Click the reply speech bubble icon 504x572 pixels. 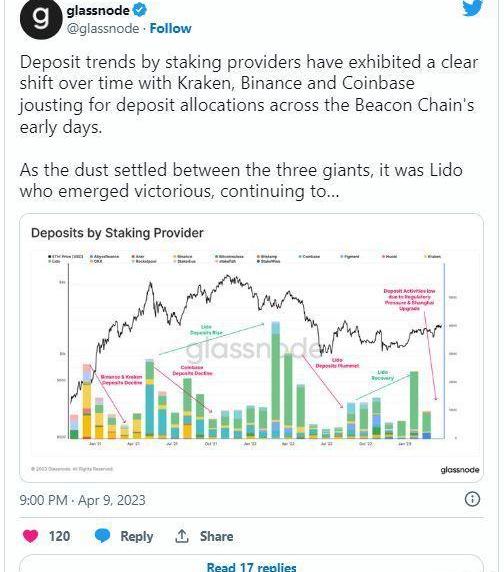[x=102, y=536]
